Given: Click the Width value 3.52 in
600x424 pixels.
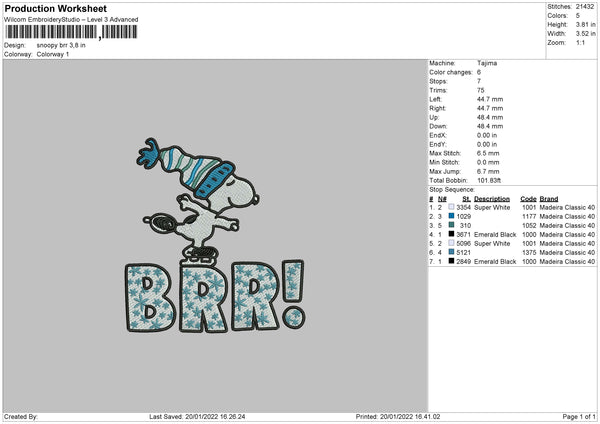Looking at the screenshot, I should click(585, 34).
